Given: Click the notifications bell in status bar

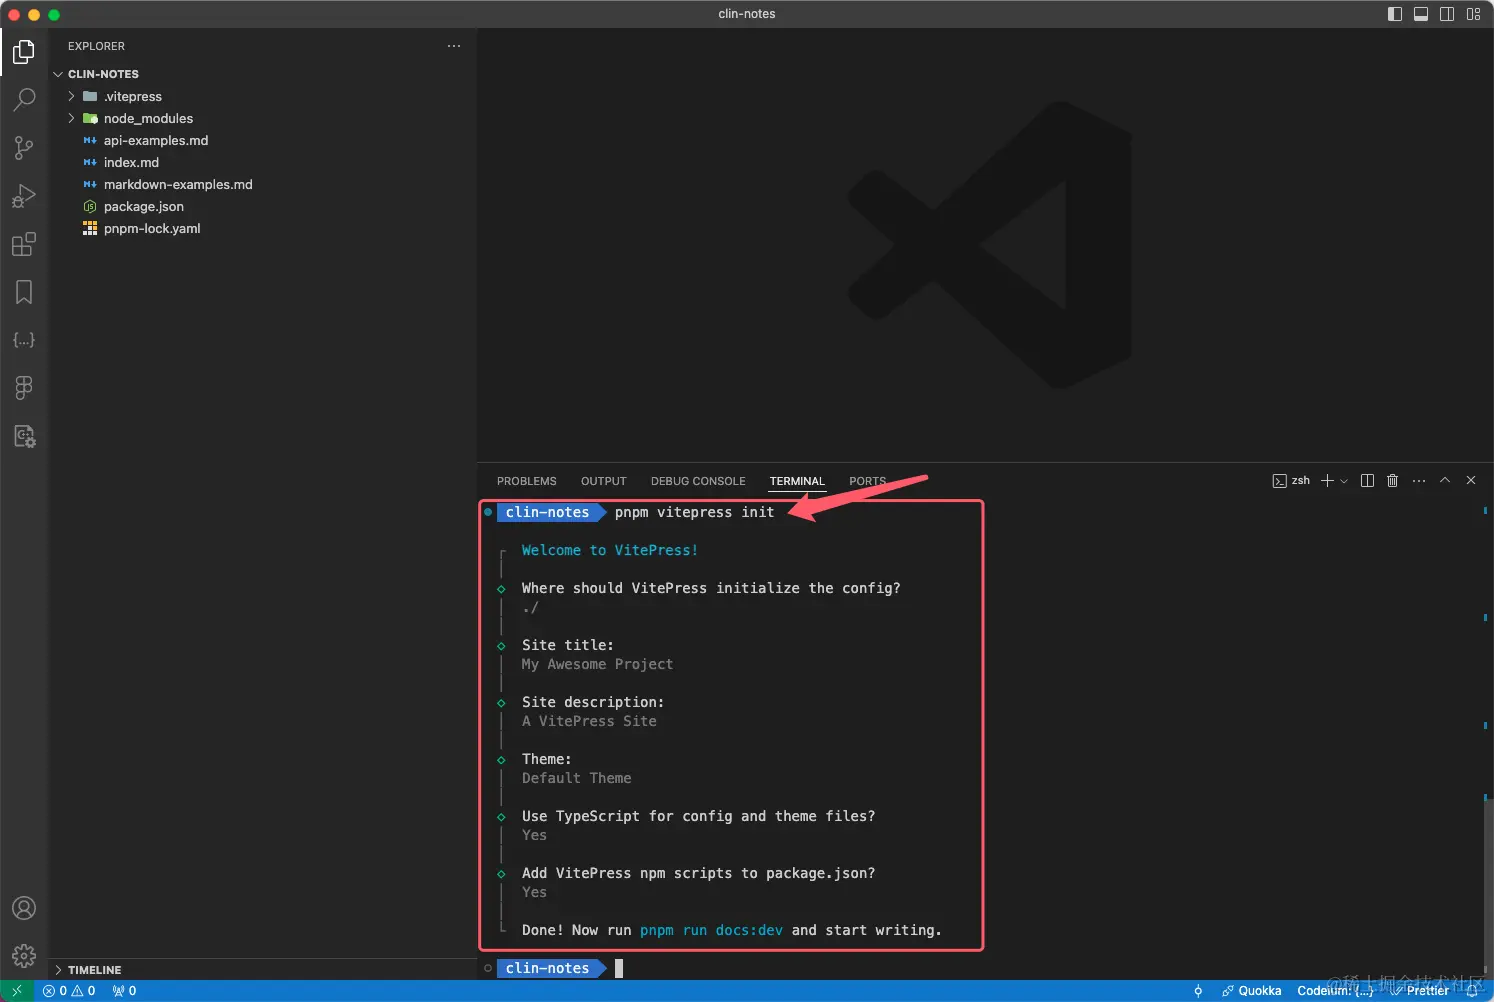Looking at the screenshot, I should pyautogui.click(x=1472, y=991).
